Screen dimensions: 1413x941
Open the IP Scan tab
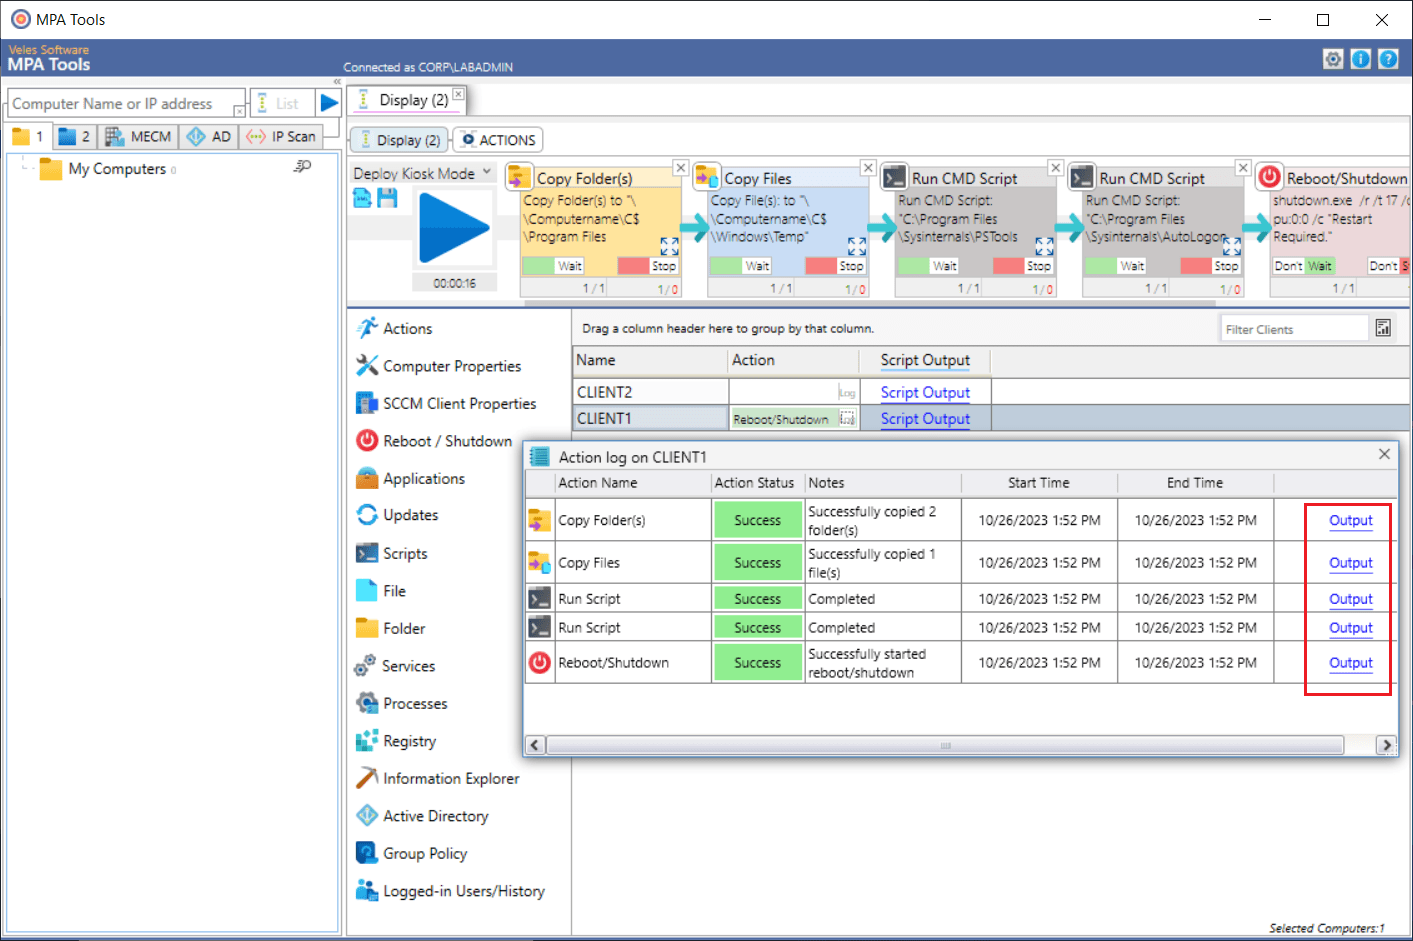282,136
